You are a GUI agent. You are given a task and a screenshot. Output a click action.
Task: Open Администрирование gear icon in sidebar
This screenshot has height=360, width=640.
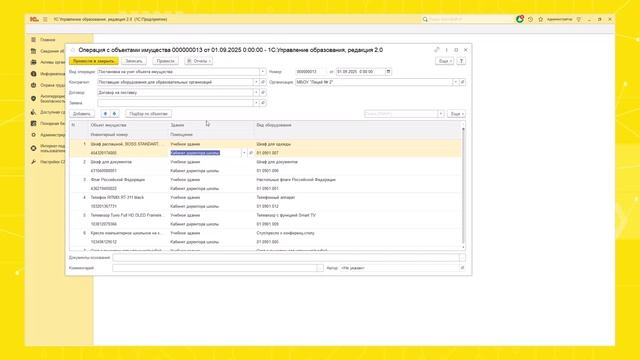[33, 135]
